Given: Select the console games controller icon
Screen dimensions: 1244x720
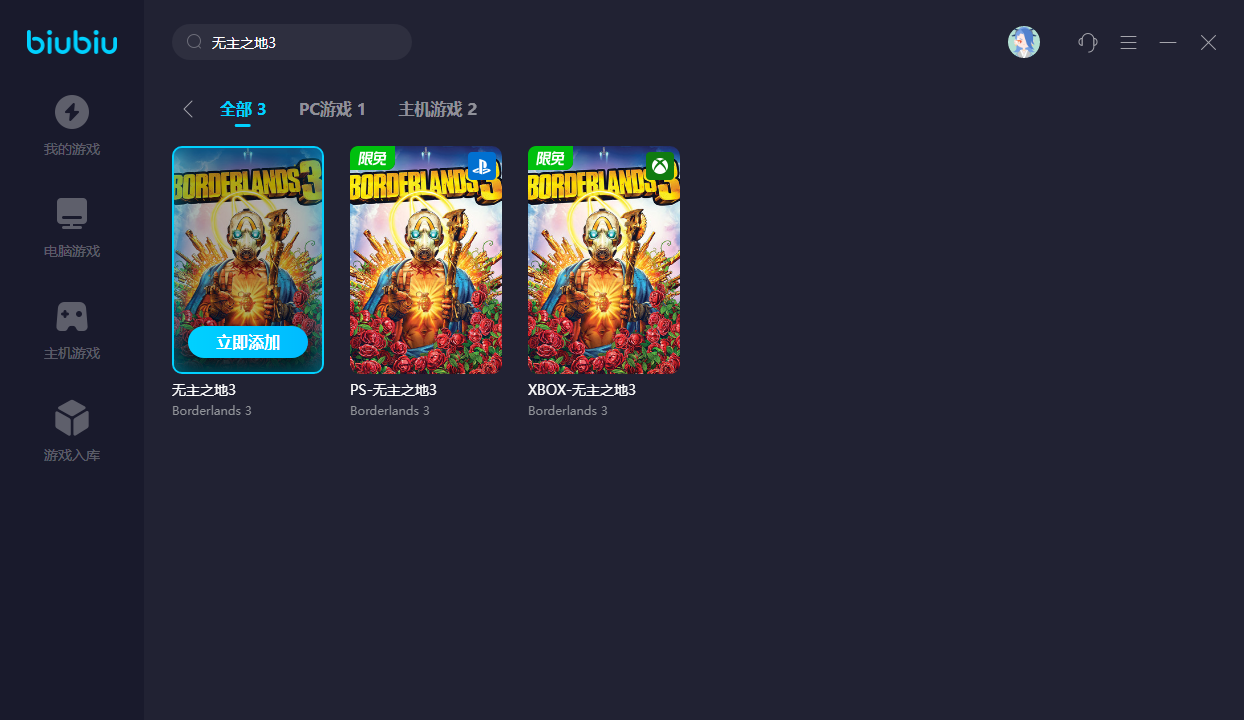Looking at the screenshot, I should point(72,316).
